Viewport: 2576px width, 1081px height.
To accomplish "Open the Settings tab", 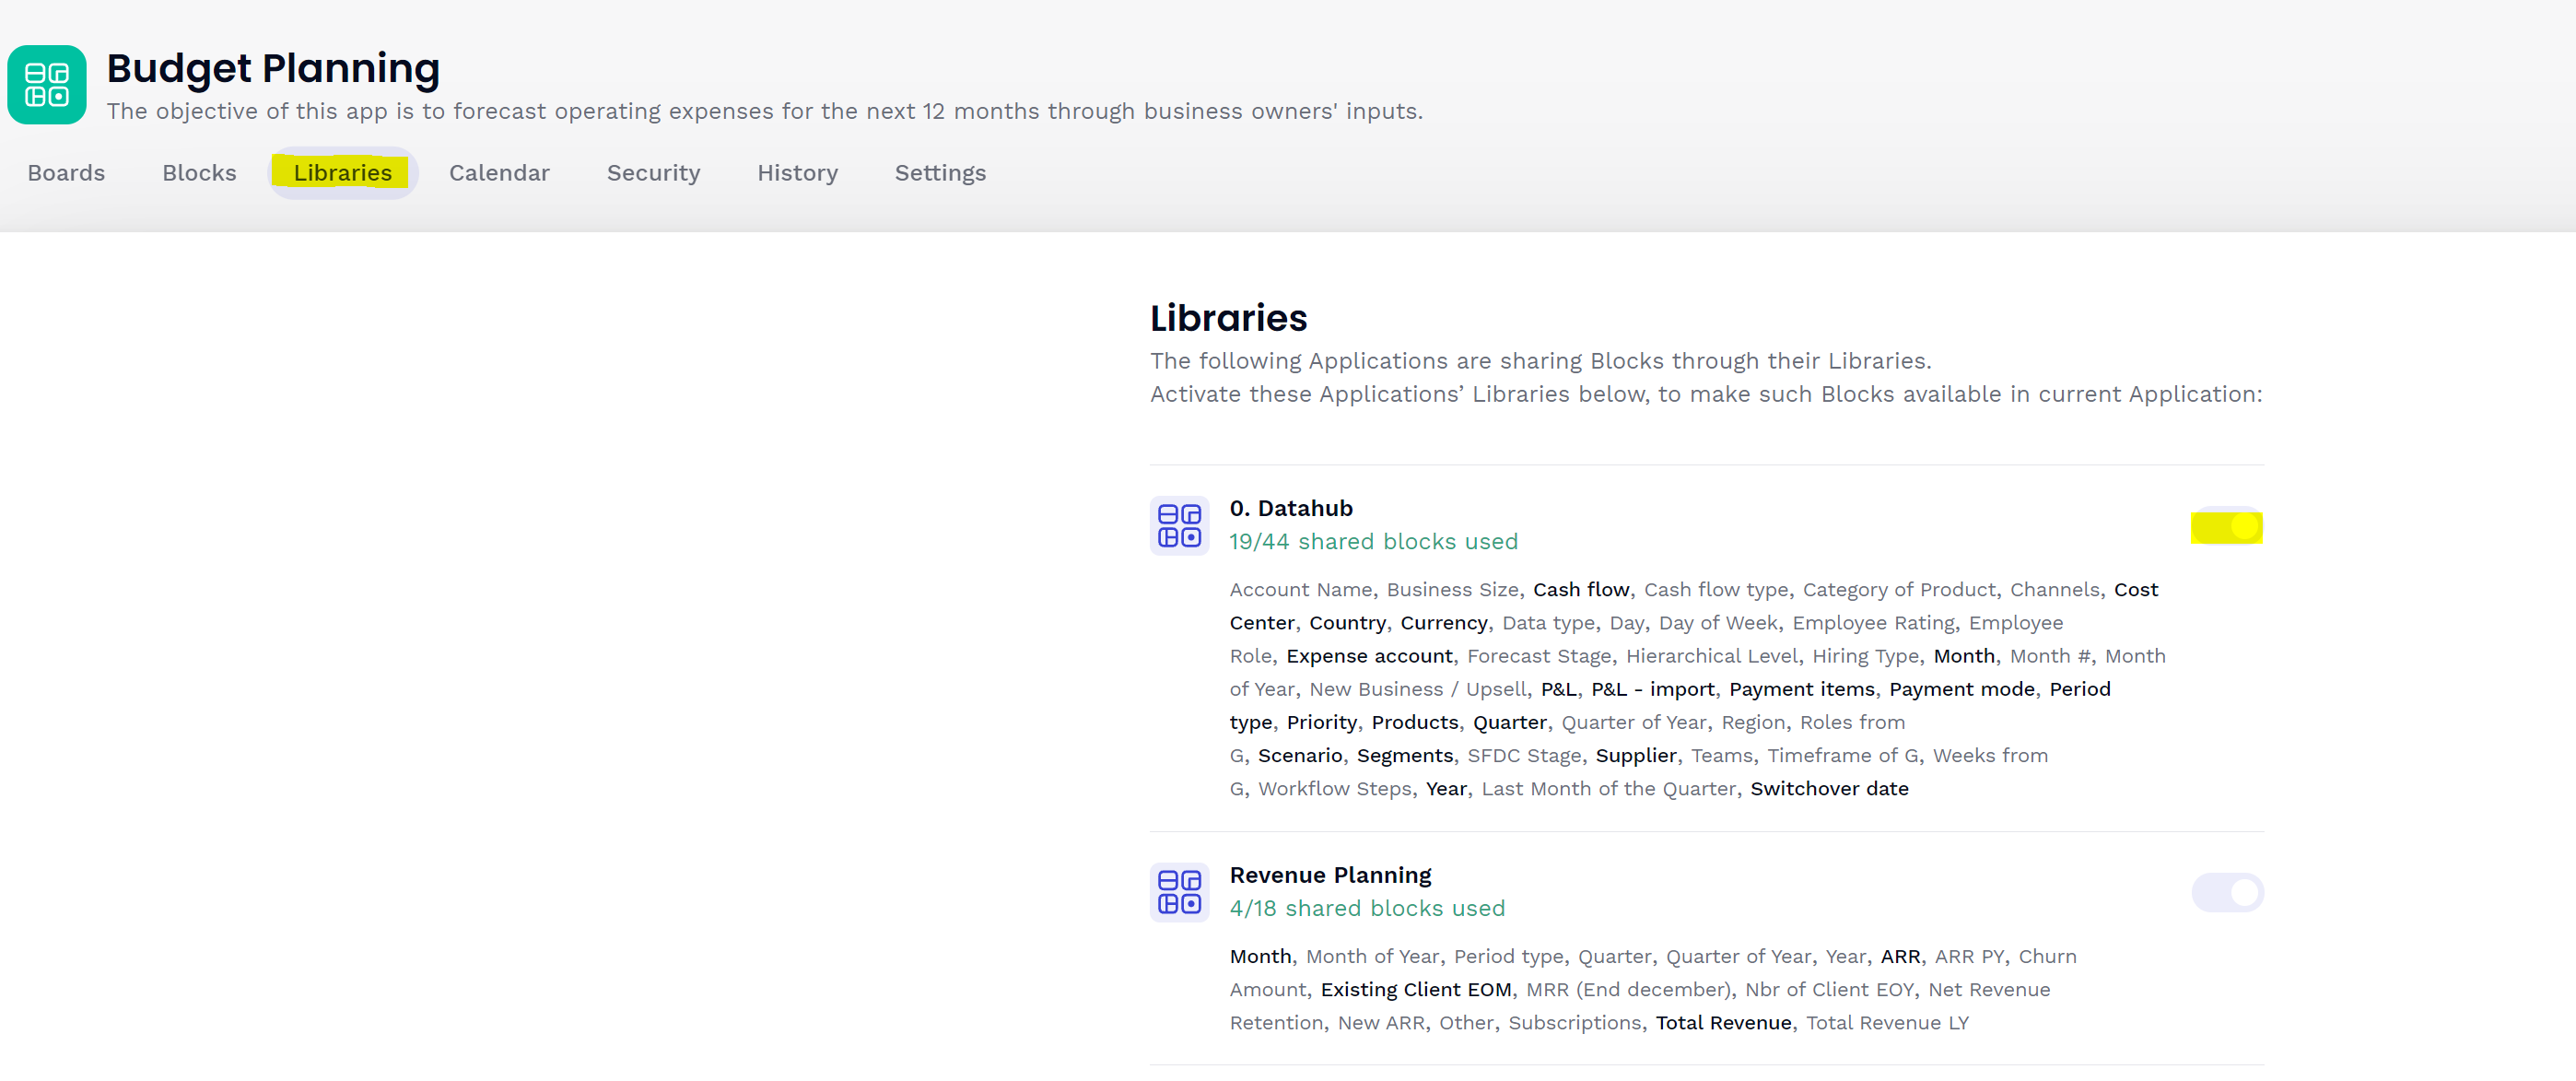I will coord(940,173).
